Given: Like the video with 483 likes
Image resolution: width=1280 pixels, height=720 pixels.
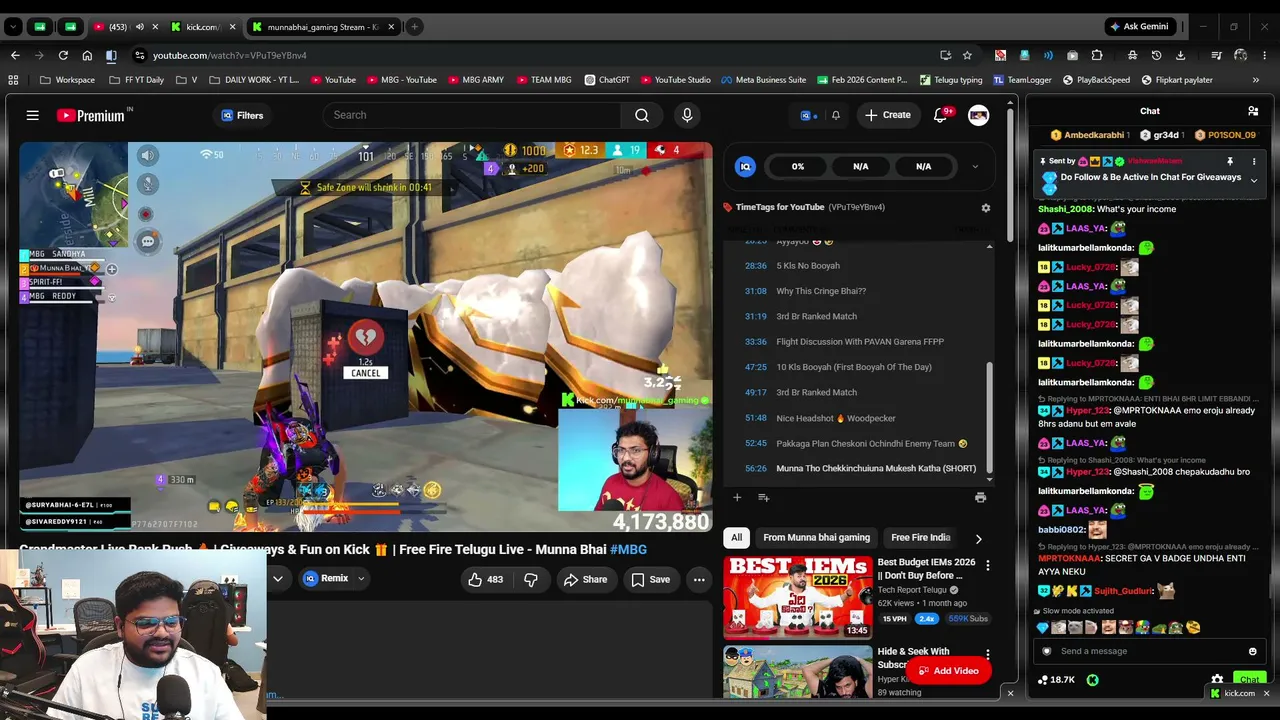Looking at the screenshot, I should tap(486, 579).
